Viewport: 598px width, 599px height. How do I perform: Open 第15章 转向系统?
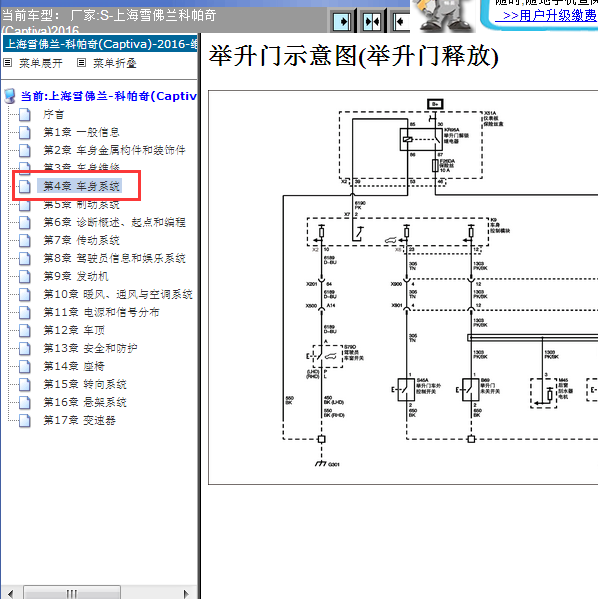[85, 384]
